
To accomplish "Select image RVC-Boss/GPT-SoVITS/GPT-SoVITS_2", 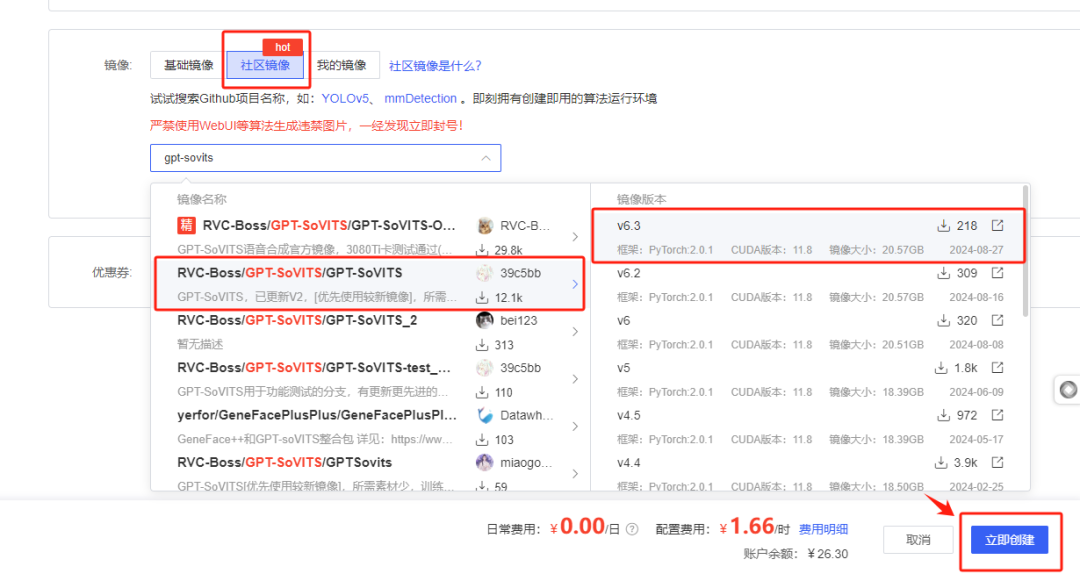I will coord(371,332).
